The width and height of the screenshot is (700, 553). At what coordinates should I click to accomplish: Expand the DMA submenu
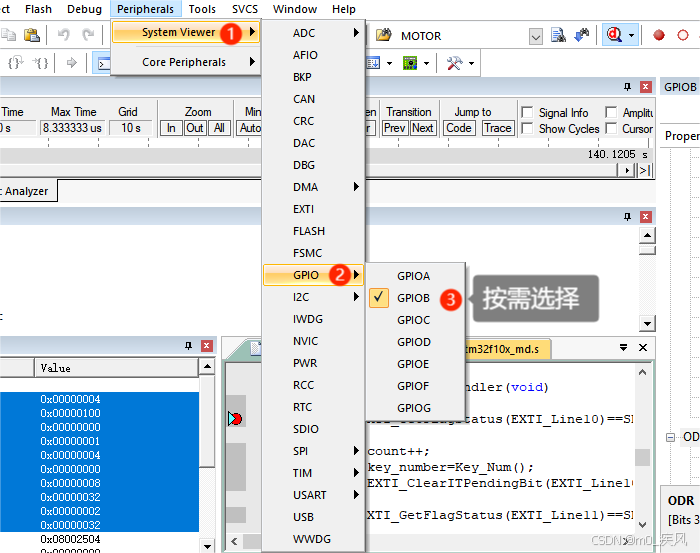point(313,187)
